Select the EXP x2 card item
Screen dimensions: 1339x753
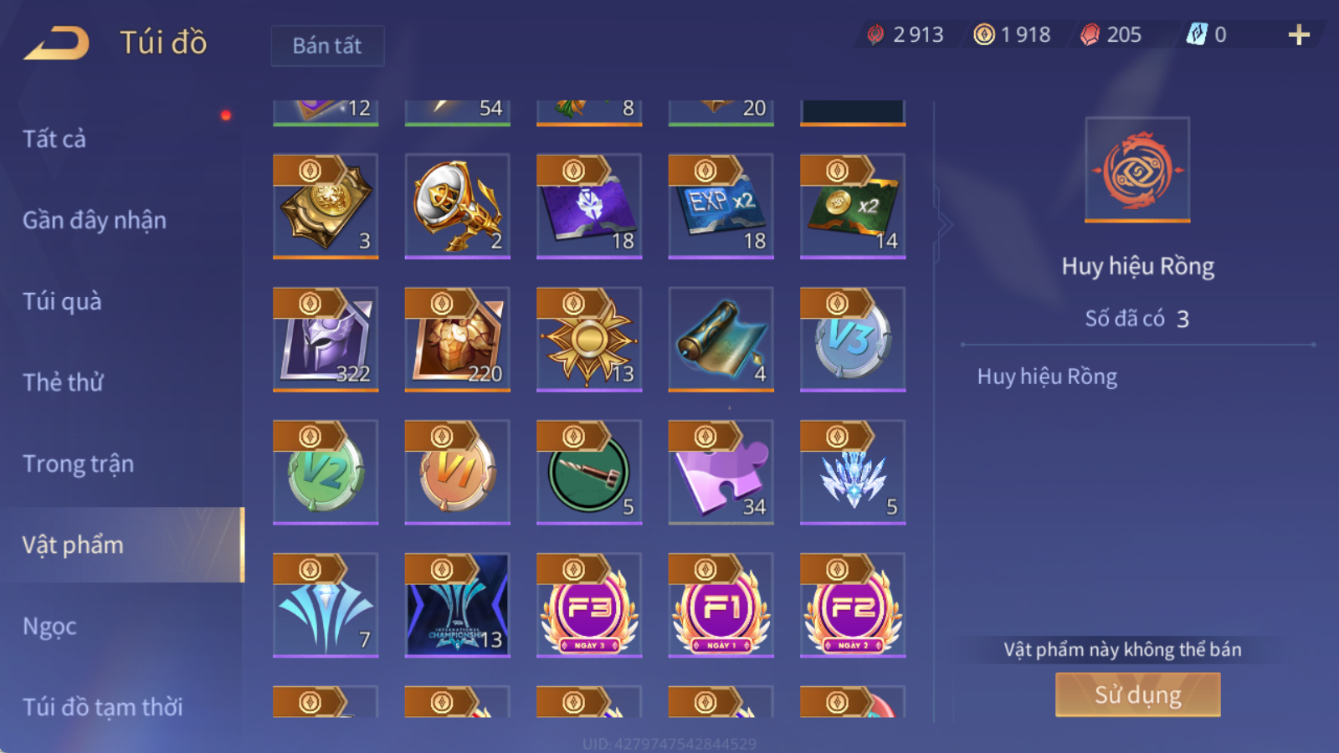coord(721,207)
